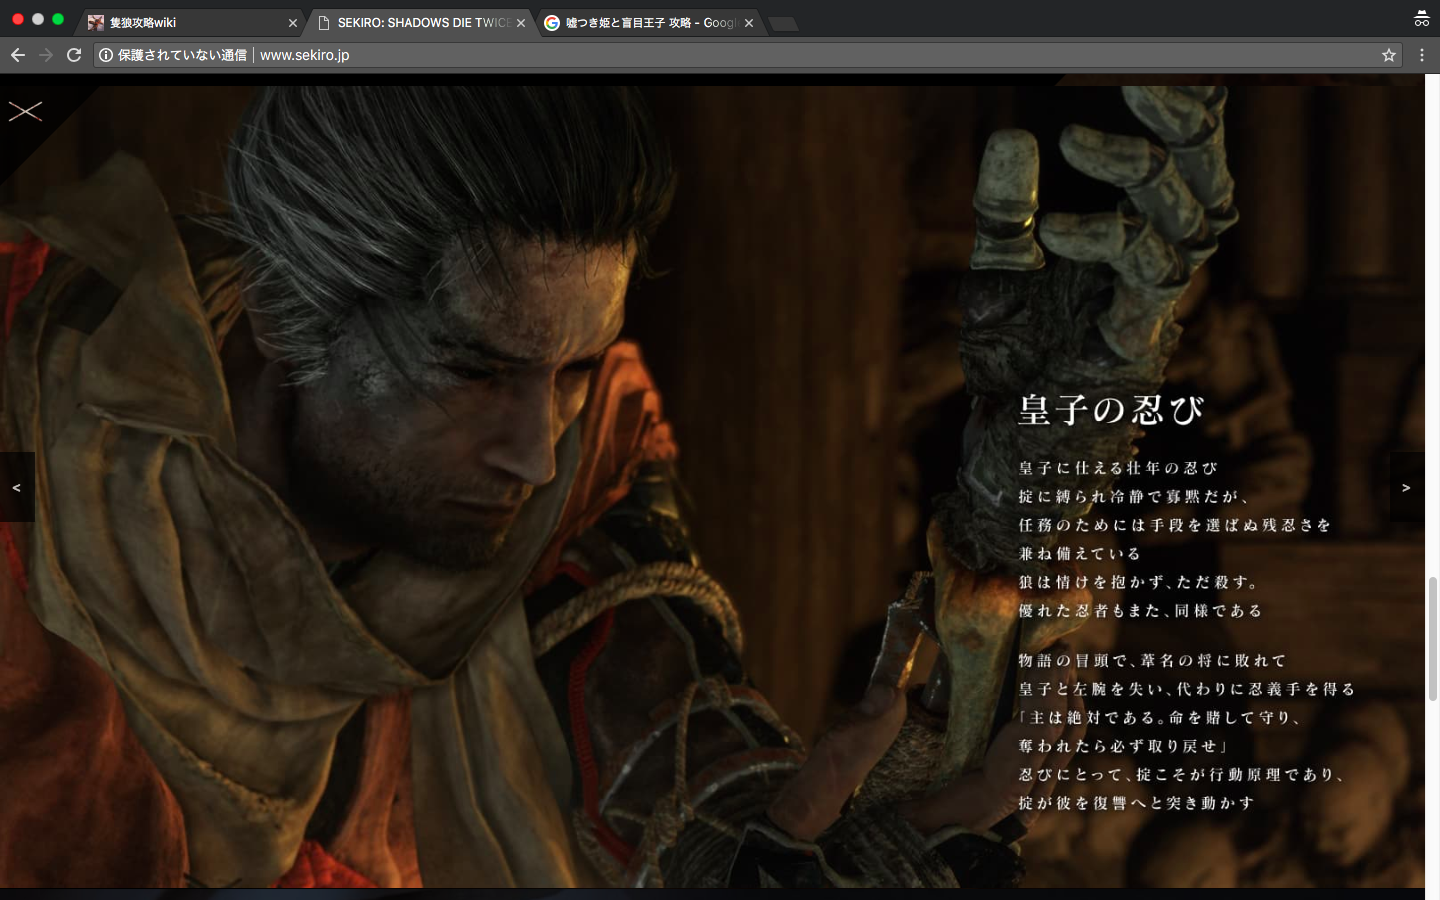The image size is (1440, 900).
Task: Switch to the 隻狼攻略wiki tab
Action: pyautogui.click(x=188, y=22)
